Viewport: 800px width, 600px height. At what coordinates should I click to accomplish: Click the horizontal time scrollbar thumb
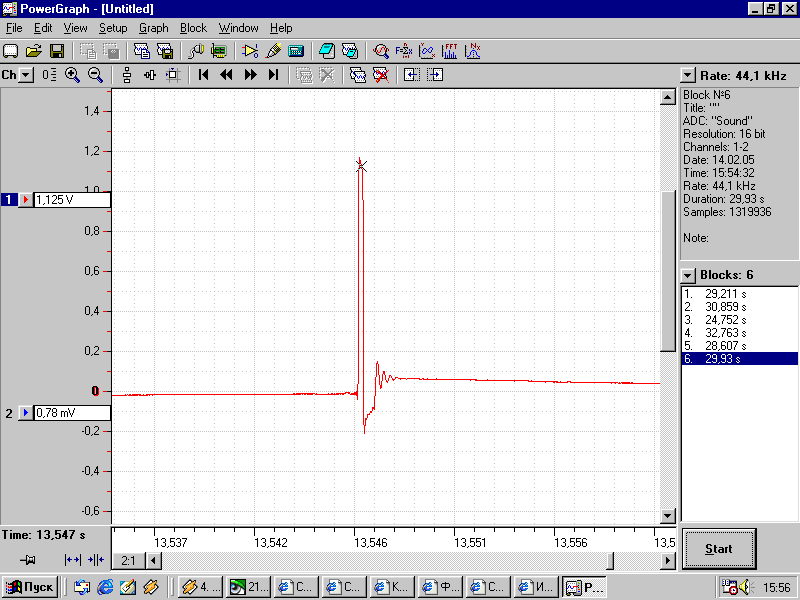[610, 561]
